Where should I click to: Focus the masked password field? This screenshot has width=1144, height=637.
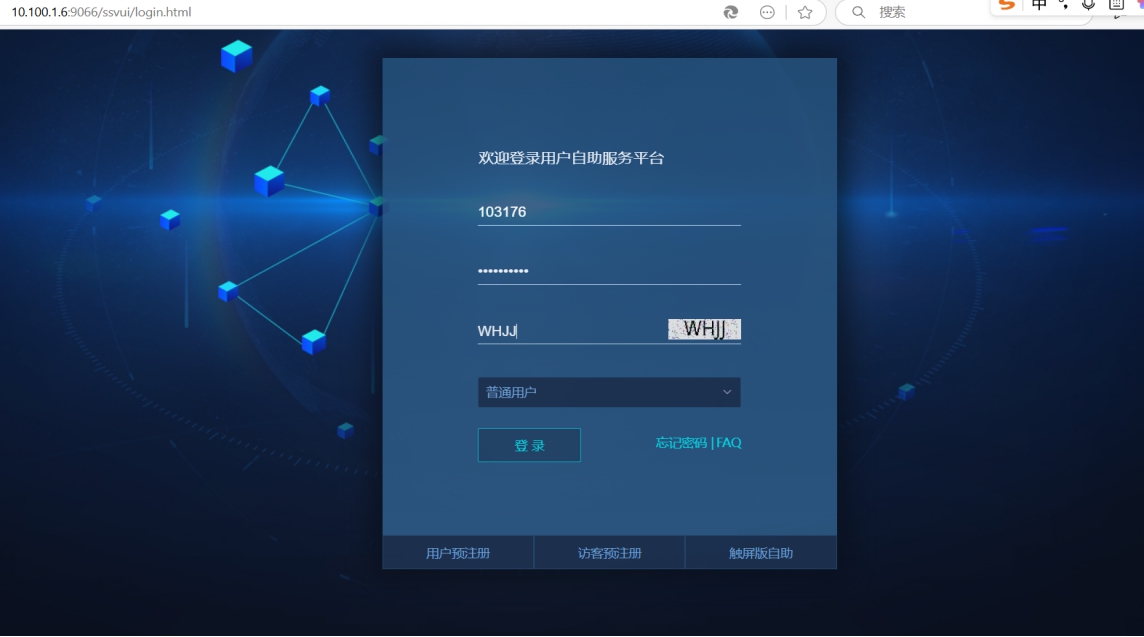(x=608, y=271)
